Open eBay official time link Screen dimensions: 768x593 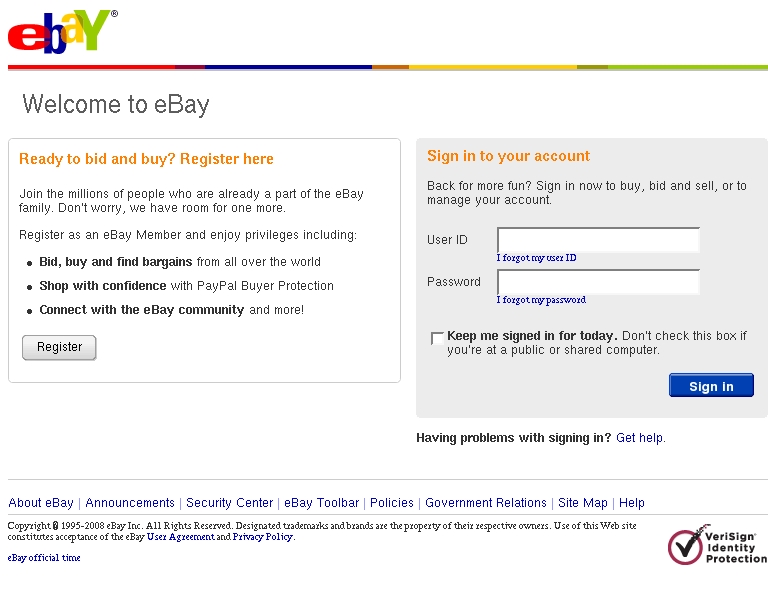(x=44, y=558)
